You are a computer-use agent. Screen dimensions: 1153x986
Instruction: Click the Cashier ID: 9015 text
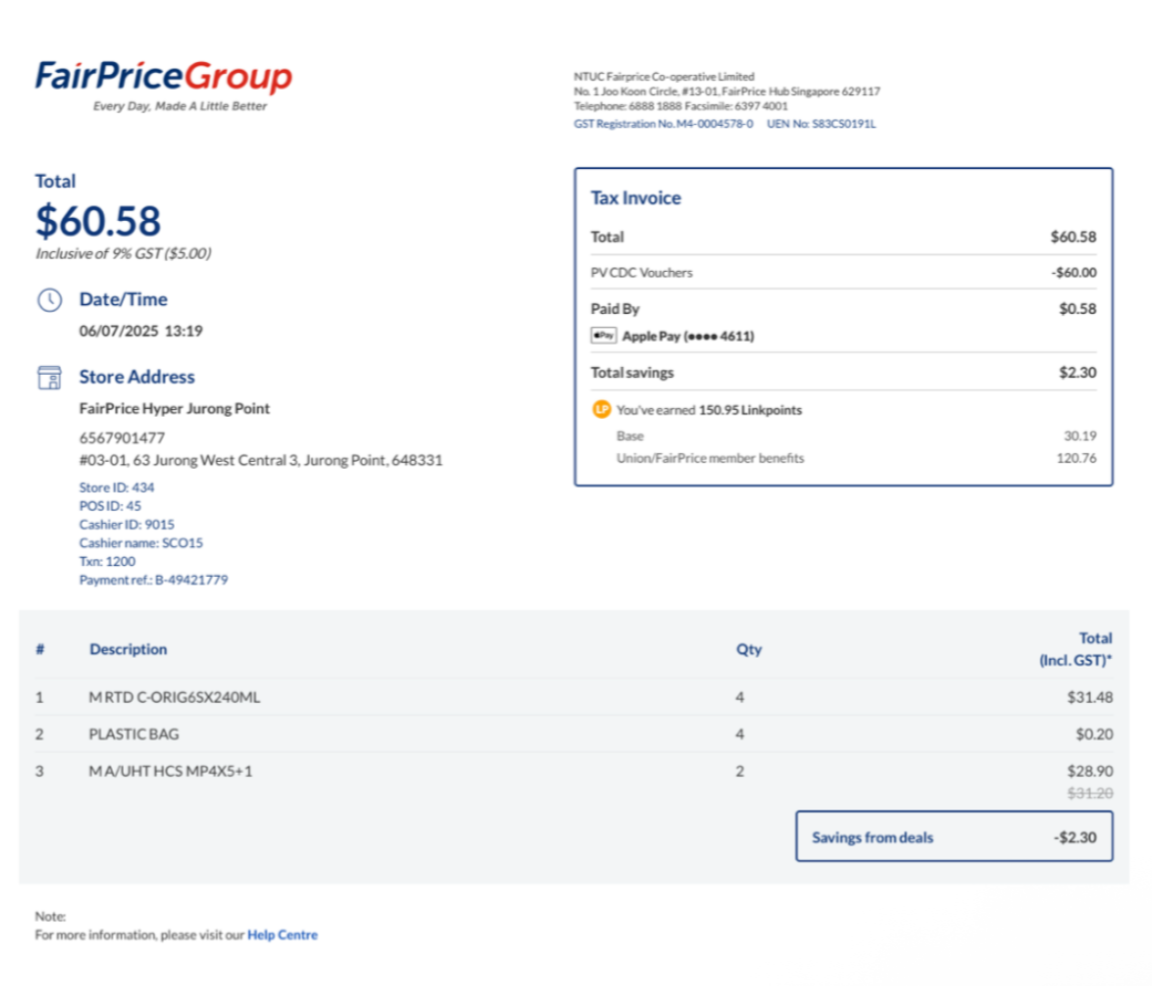point(127,524)
